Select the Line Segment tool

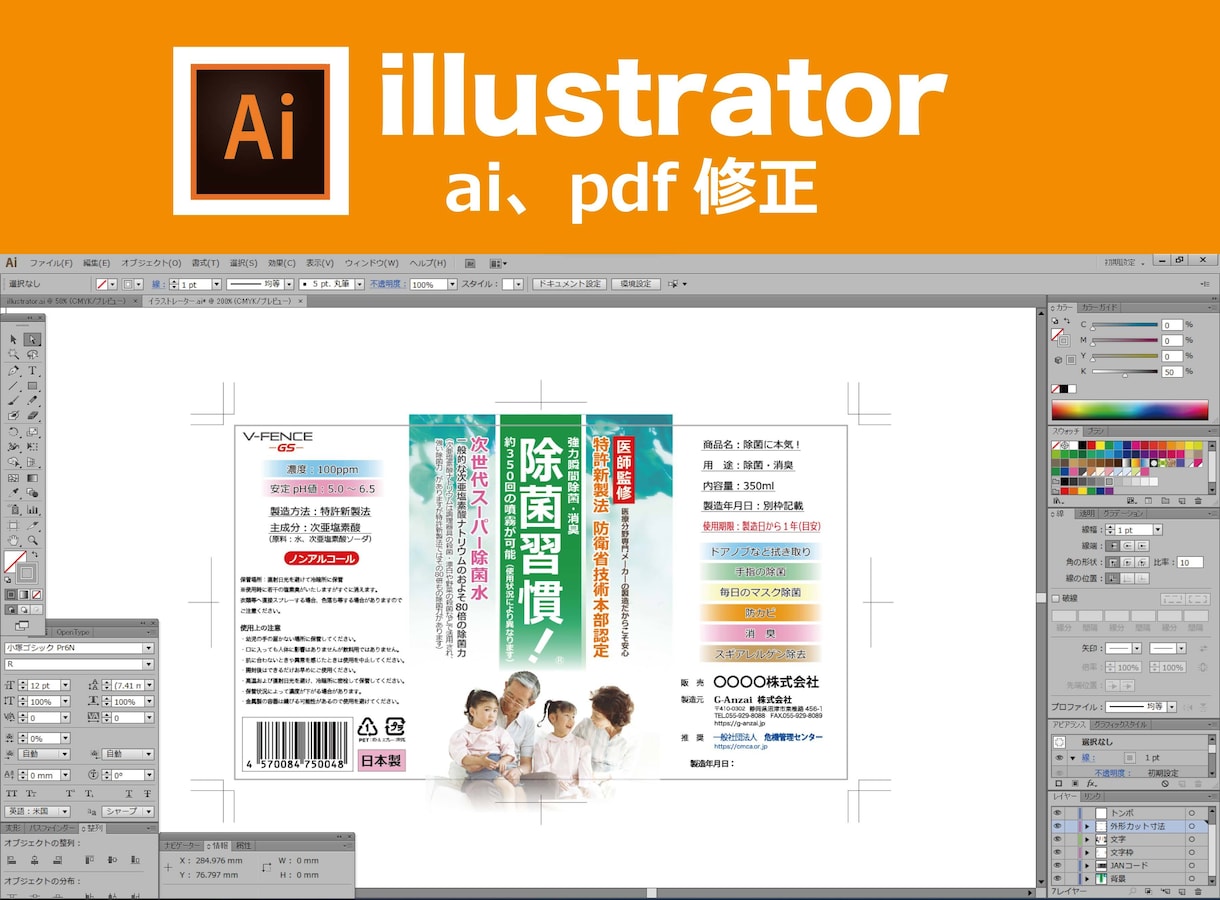coord(13,386)
